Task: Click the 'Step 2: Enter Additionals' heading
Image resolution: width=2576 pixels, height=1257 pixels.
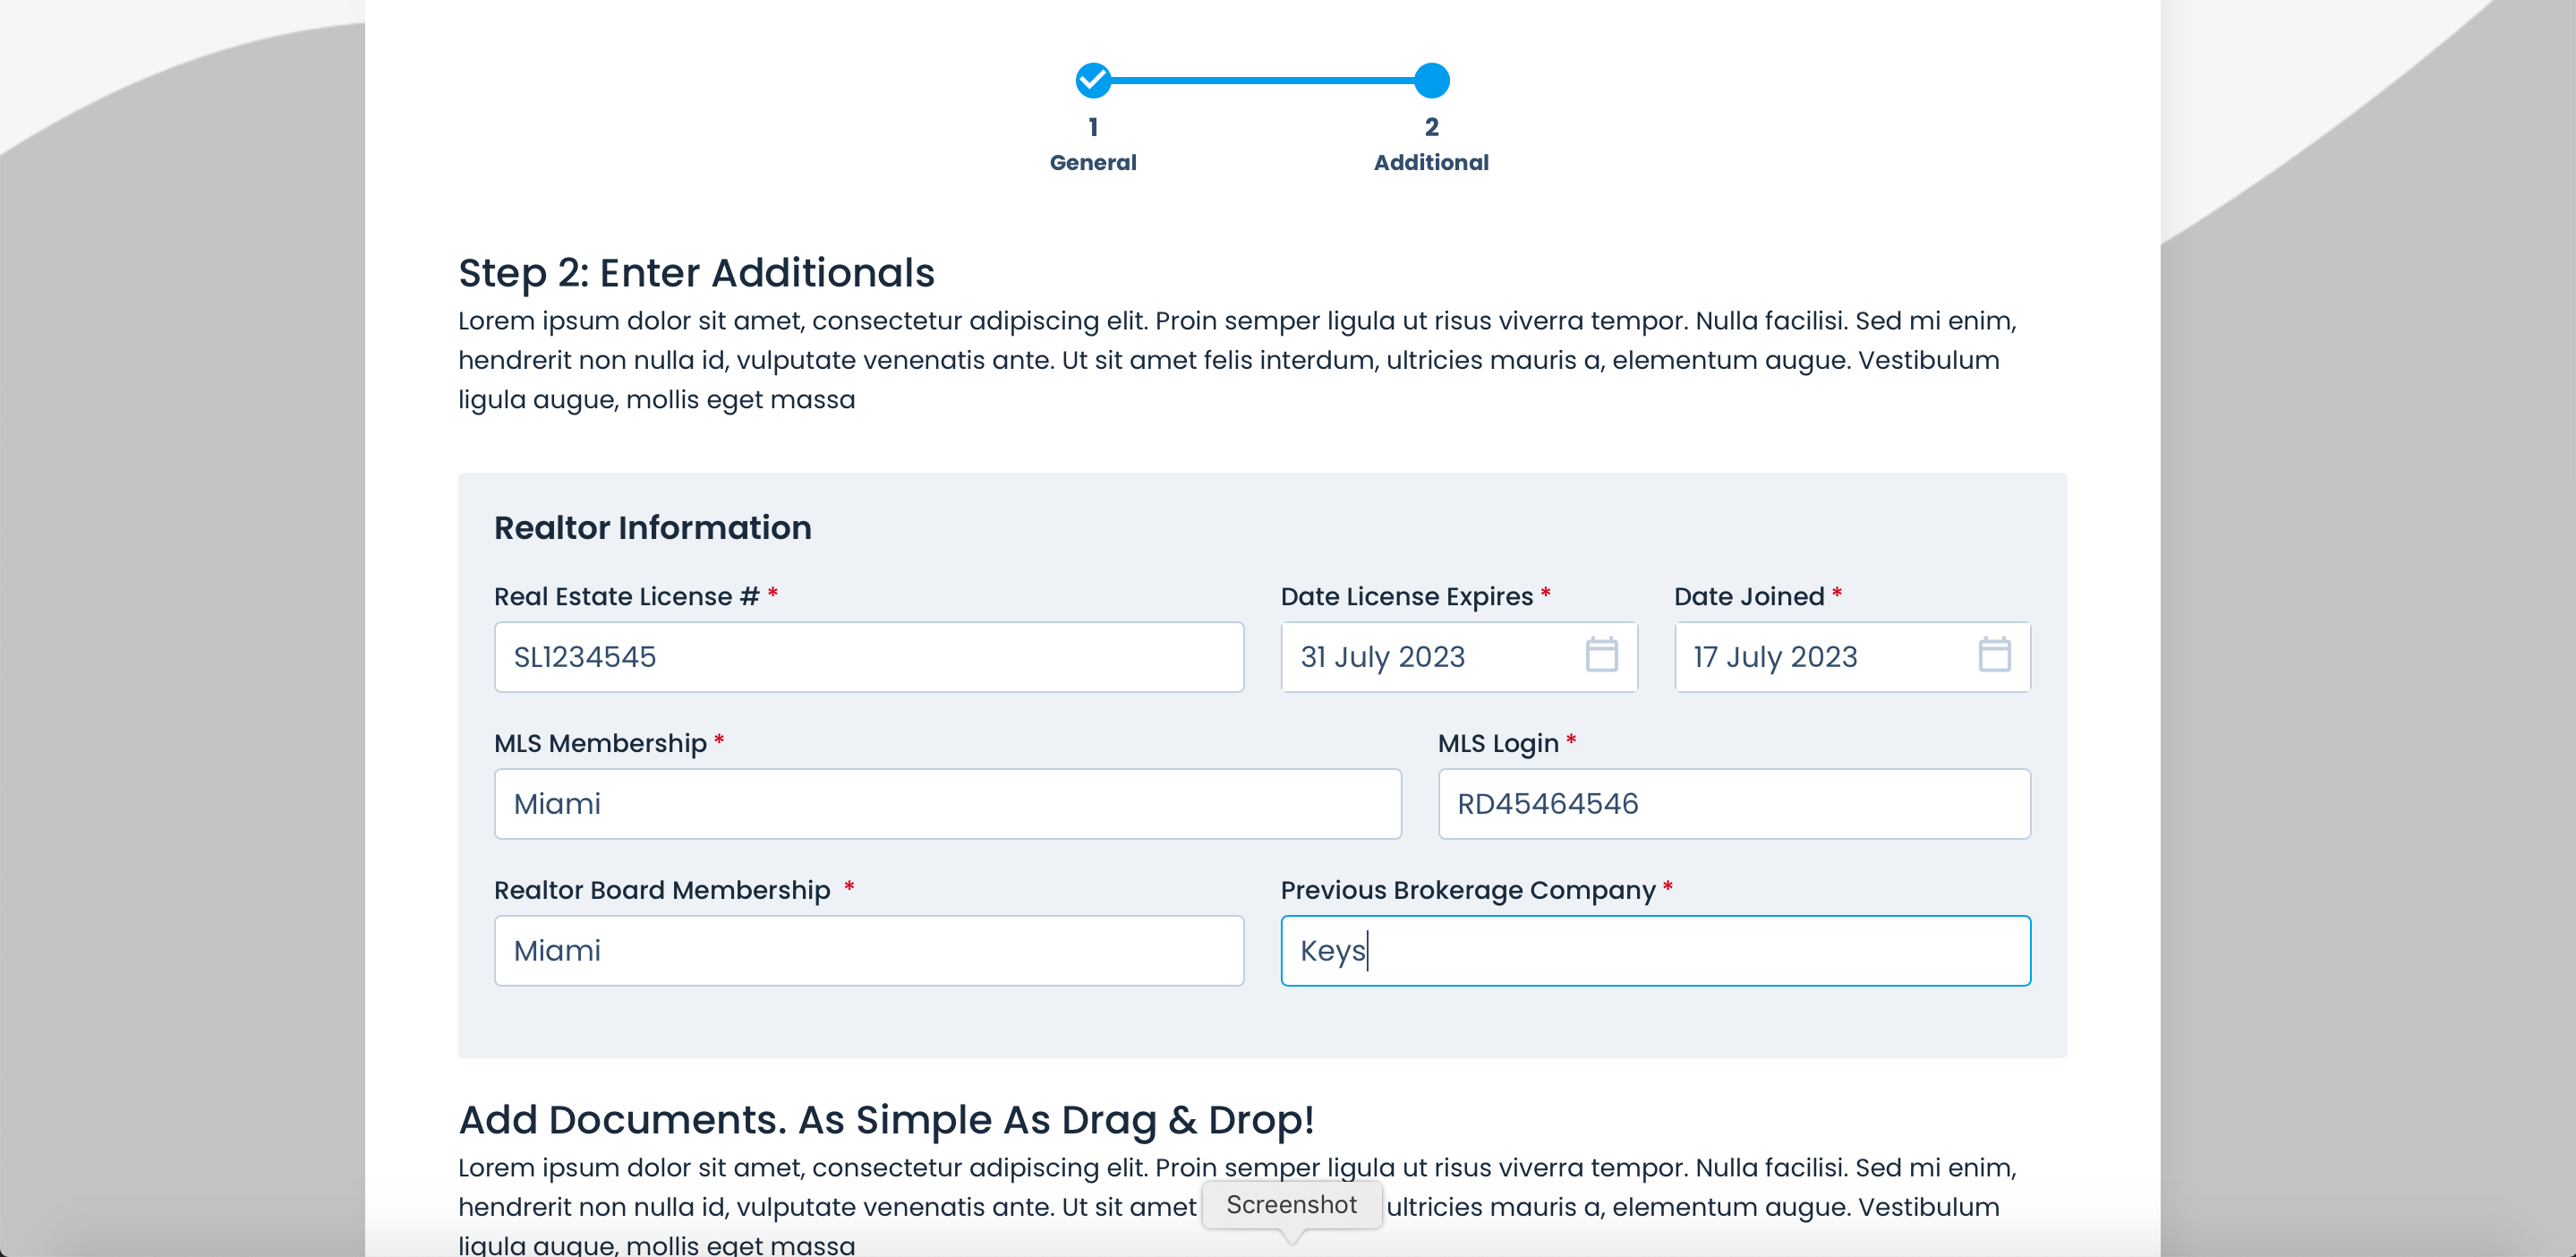Action: coord(696,272)
